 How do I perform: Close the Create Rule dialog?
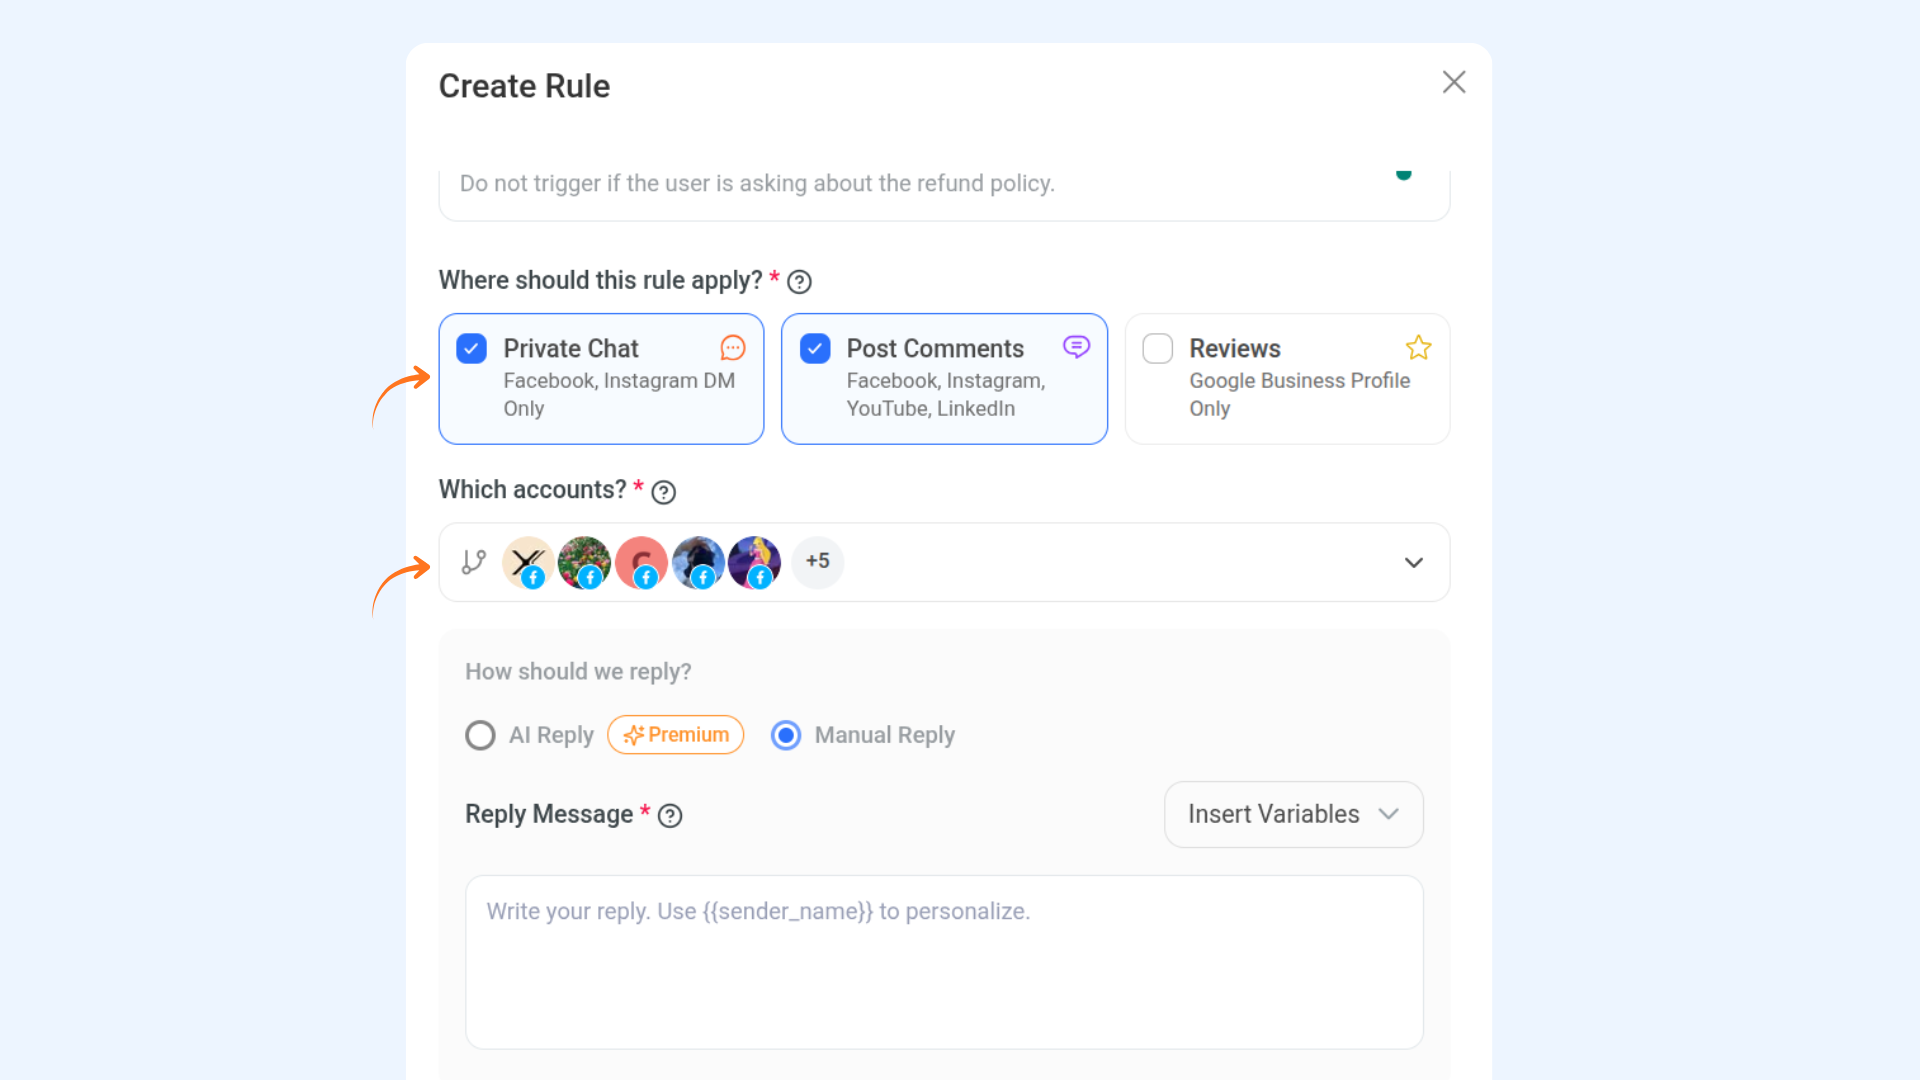(x=1454, y=82)
